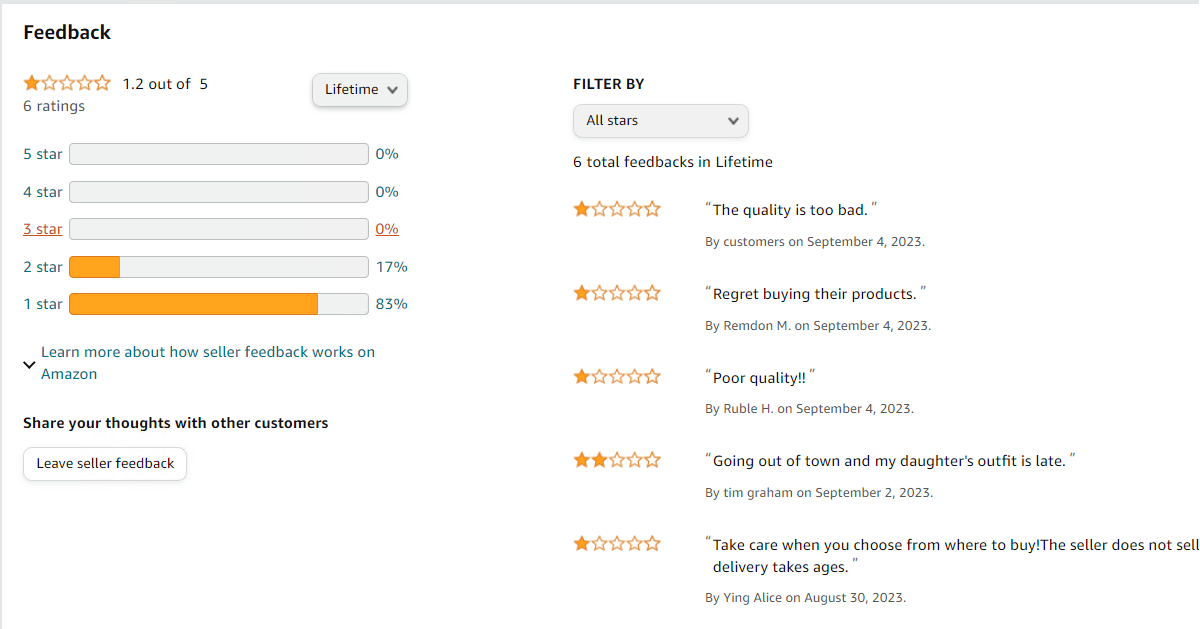Click the star rating beside Remdon M.'s feedback

click(617, 293)
